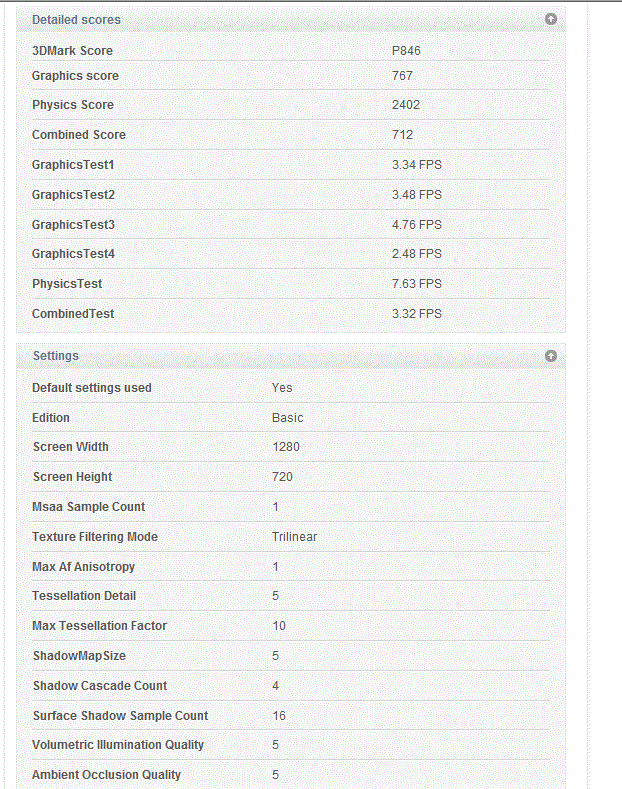Select the PhysicsTest 7.63 FPS value

[416, 284]
